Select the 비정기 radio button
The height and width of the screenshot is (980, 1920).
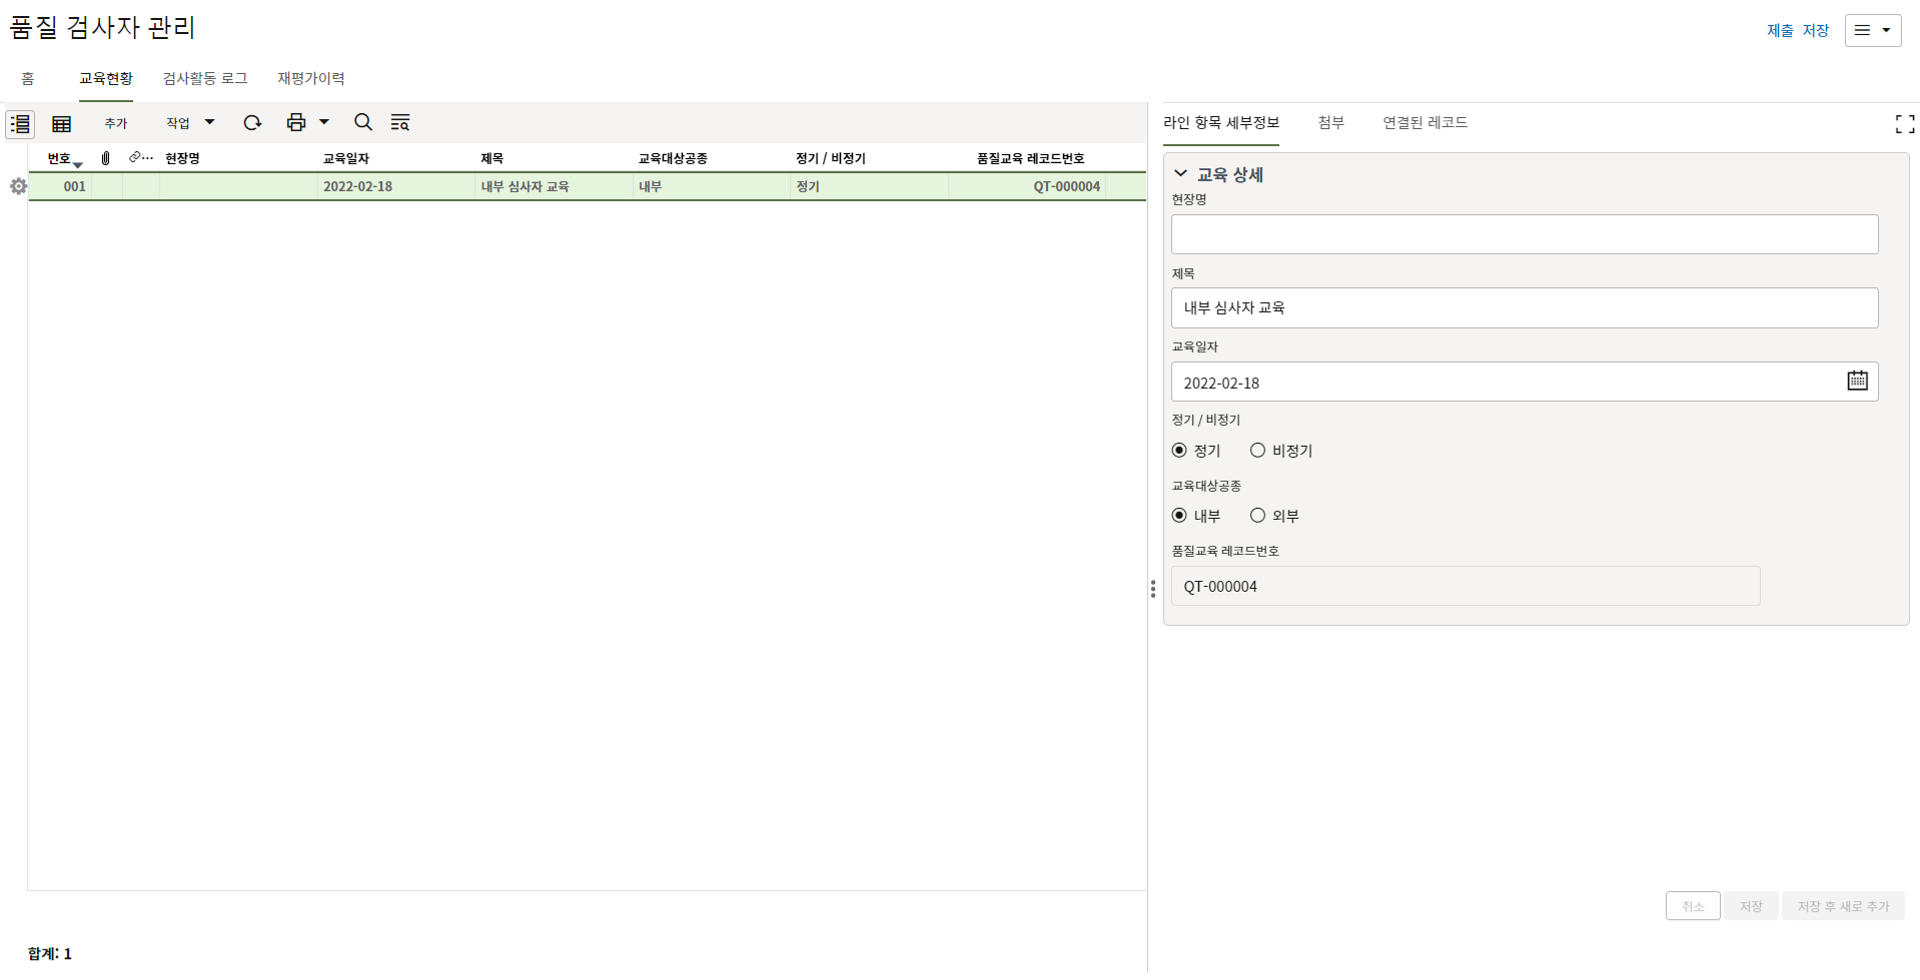pyautogui.click(x=1257, y=451)
